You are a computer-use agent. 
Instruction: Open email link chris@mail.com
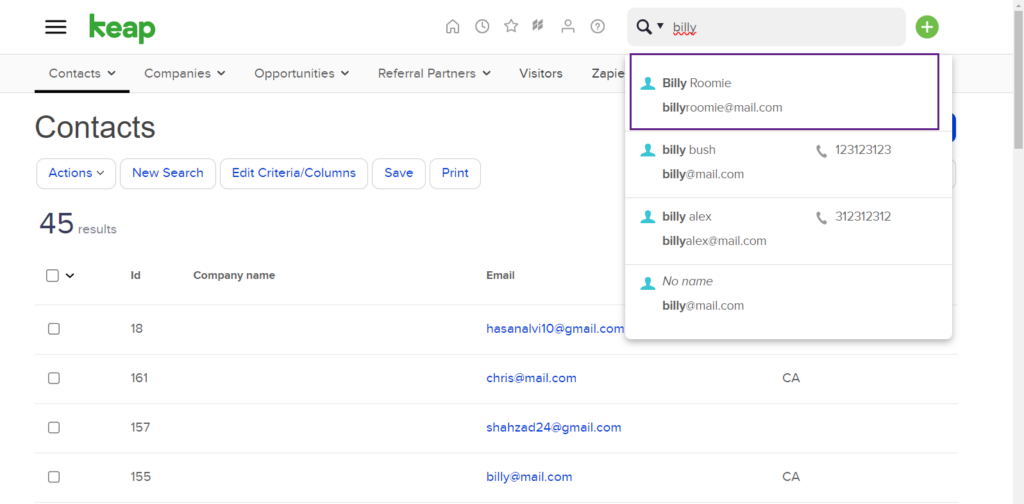point(531,378)
